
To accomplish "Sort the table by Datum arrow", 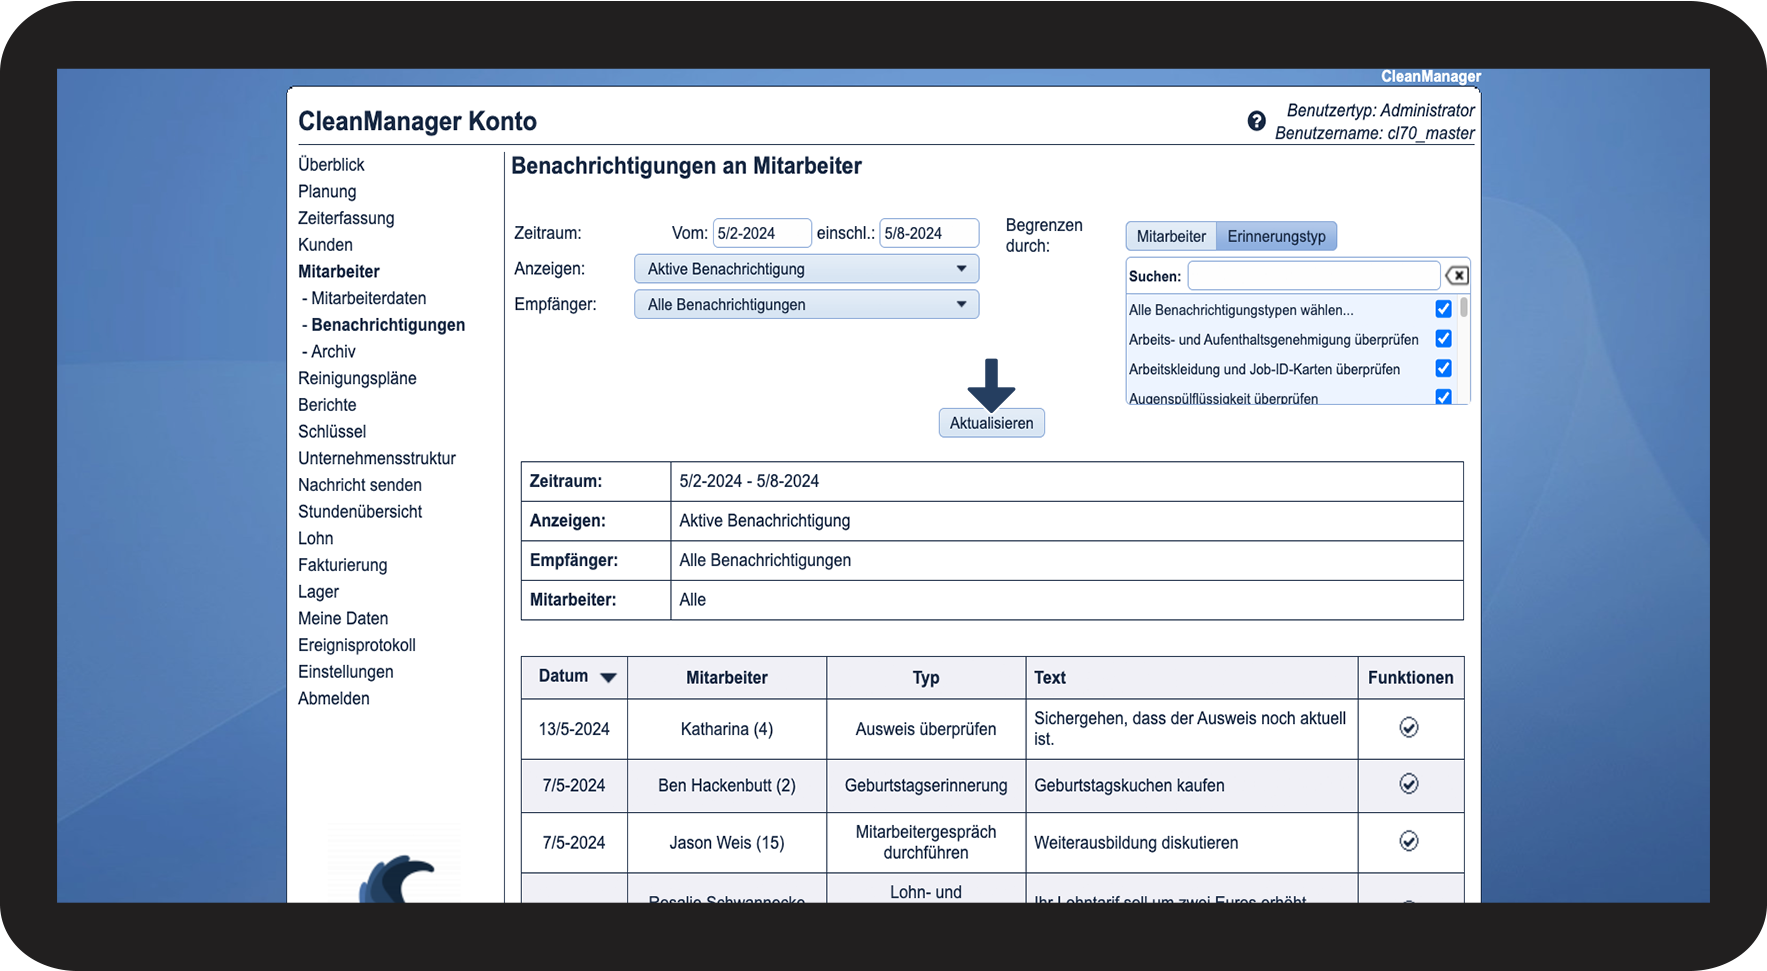I will click(608, 678).
